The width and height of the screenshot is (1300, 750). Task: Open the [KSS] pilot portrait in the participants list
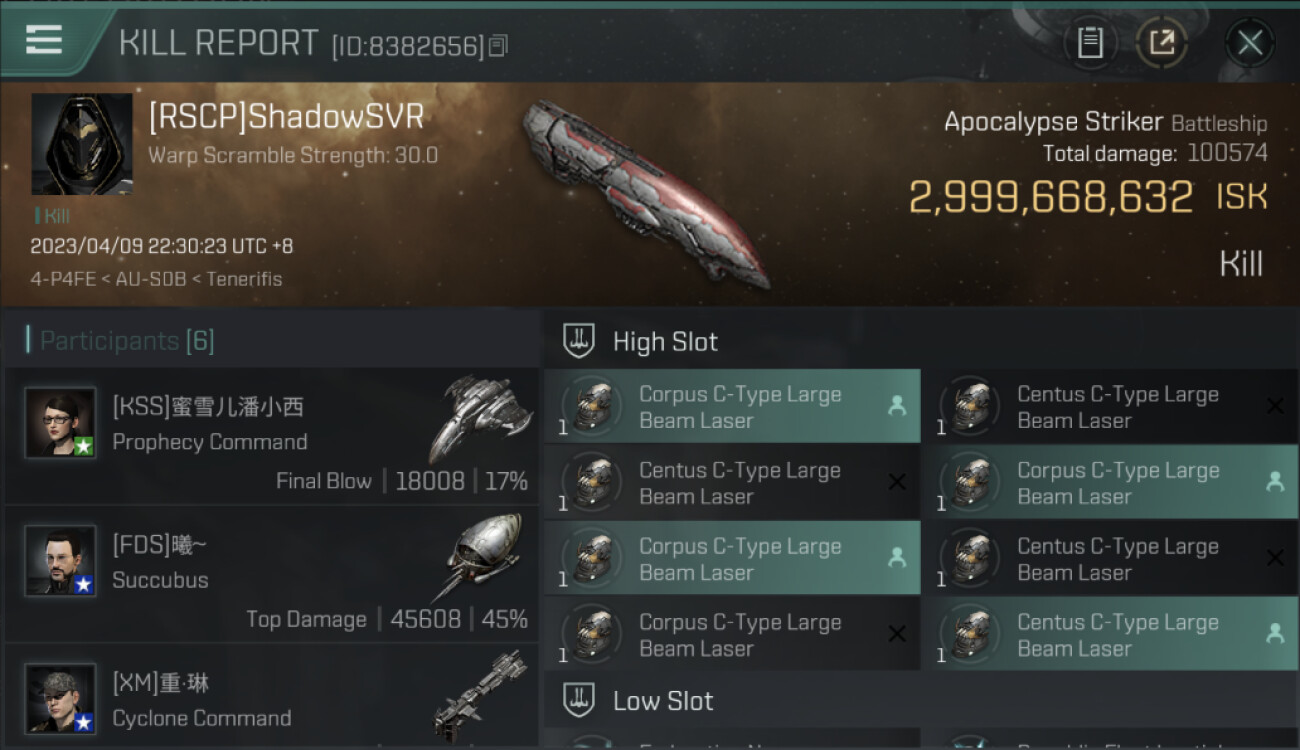click(61, 423)
